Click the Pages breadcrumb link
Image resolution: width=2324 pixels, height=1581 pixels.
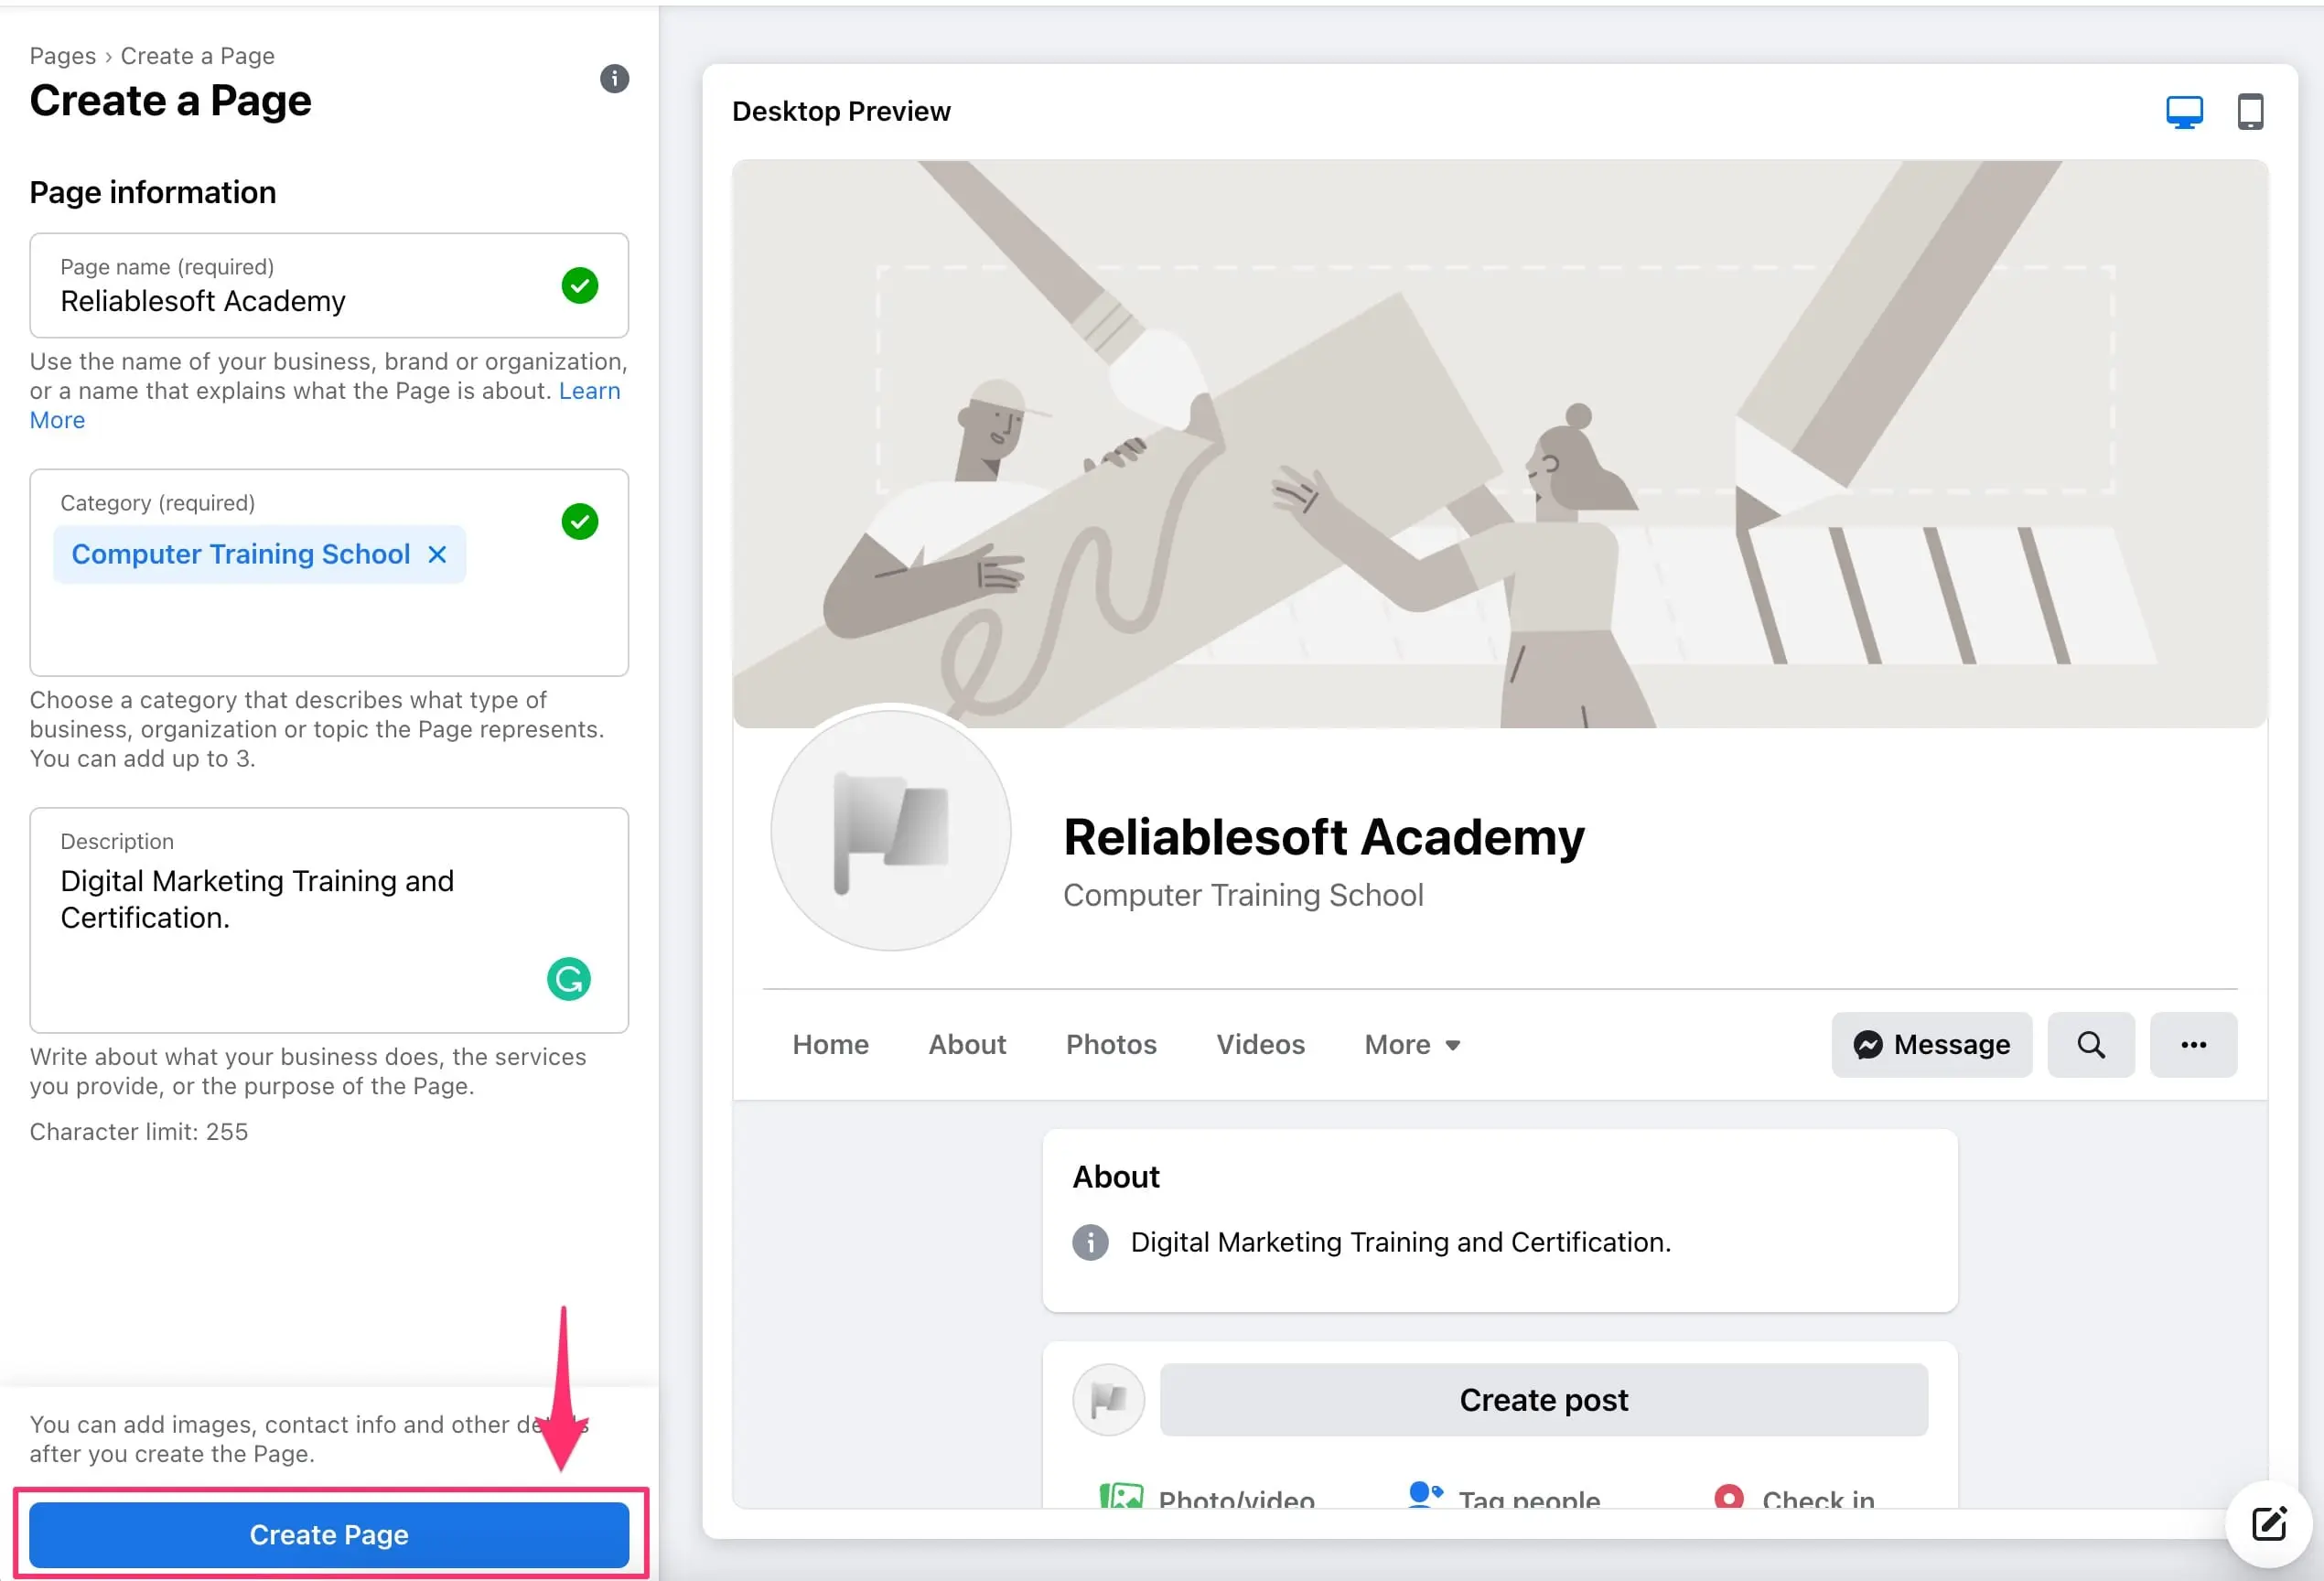[63, 56]
